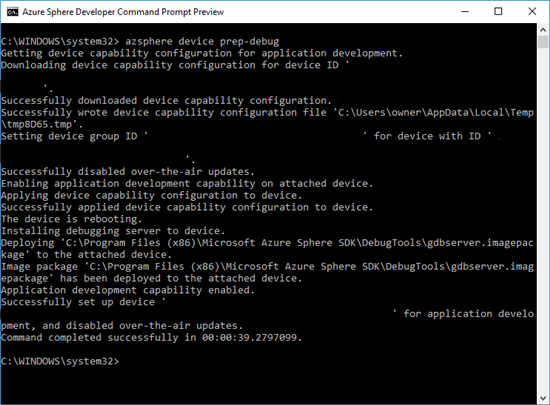Viewport: 550px width, 405px height.
Task: Click 'pment, and disabled over-the-air updates.' line
Action: click(122, 326)
